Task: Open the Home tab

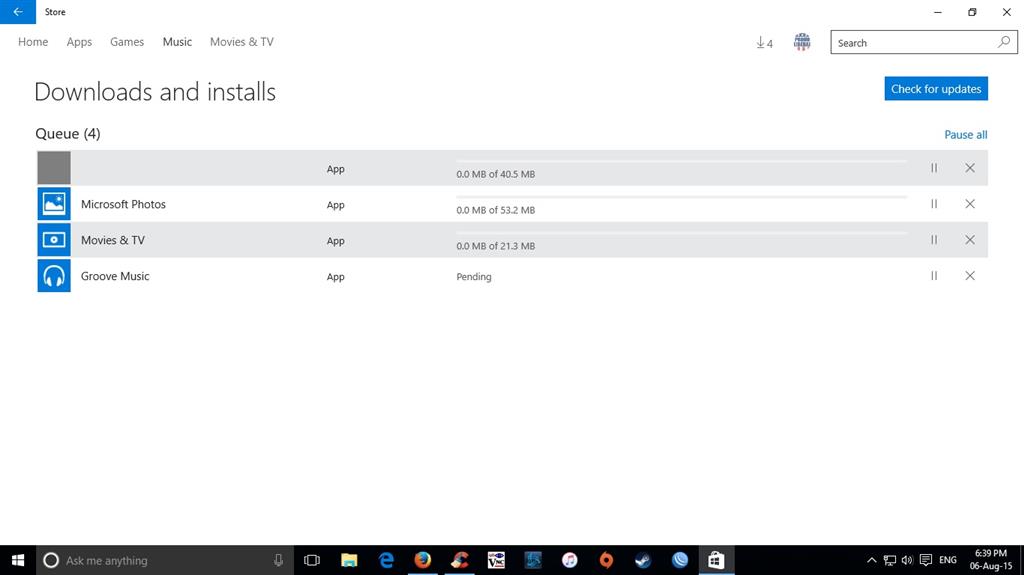Action: 33,42
